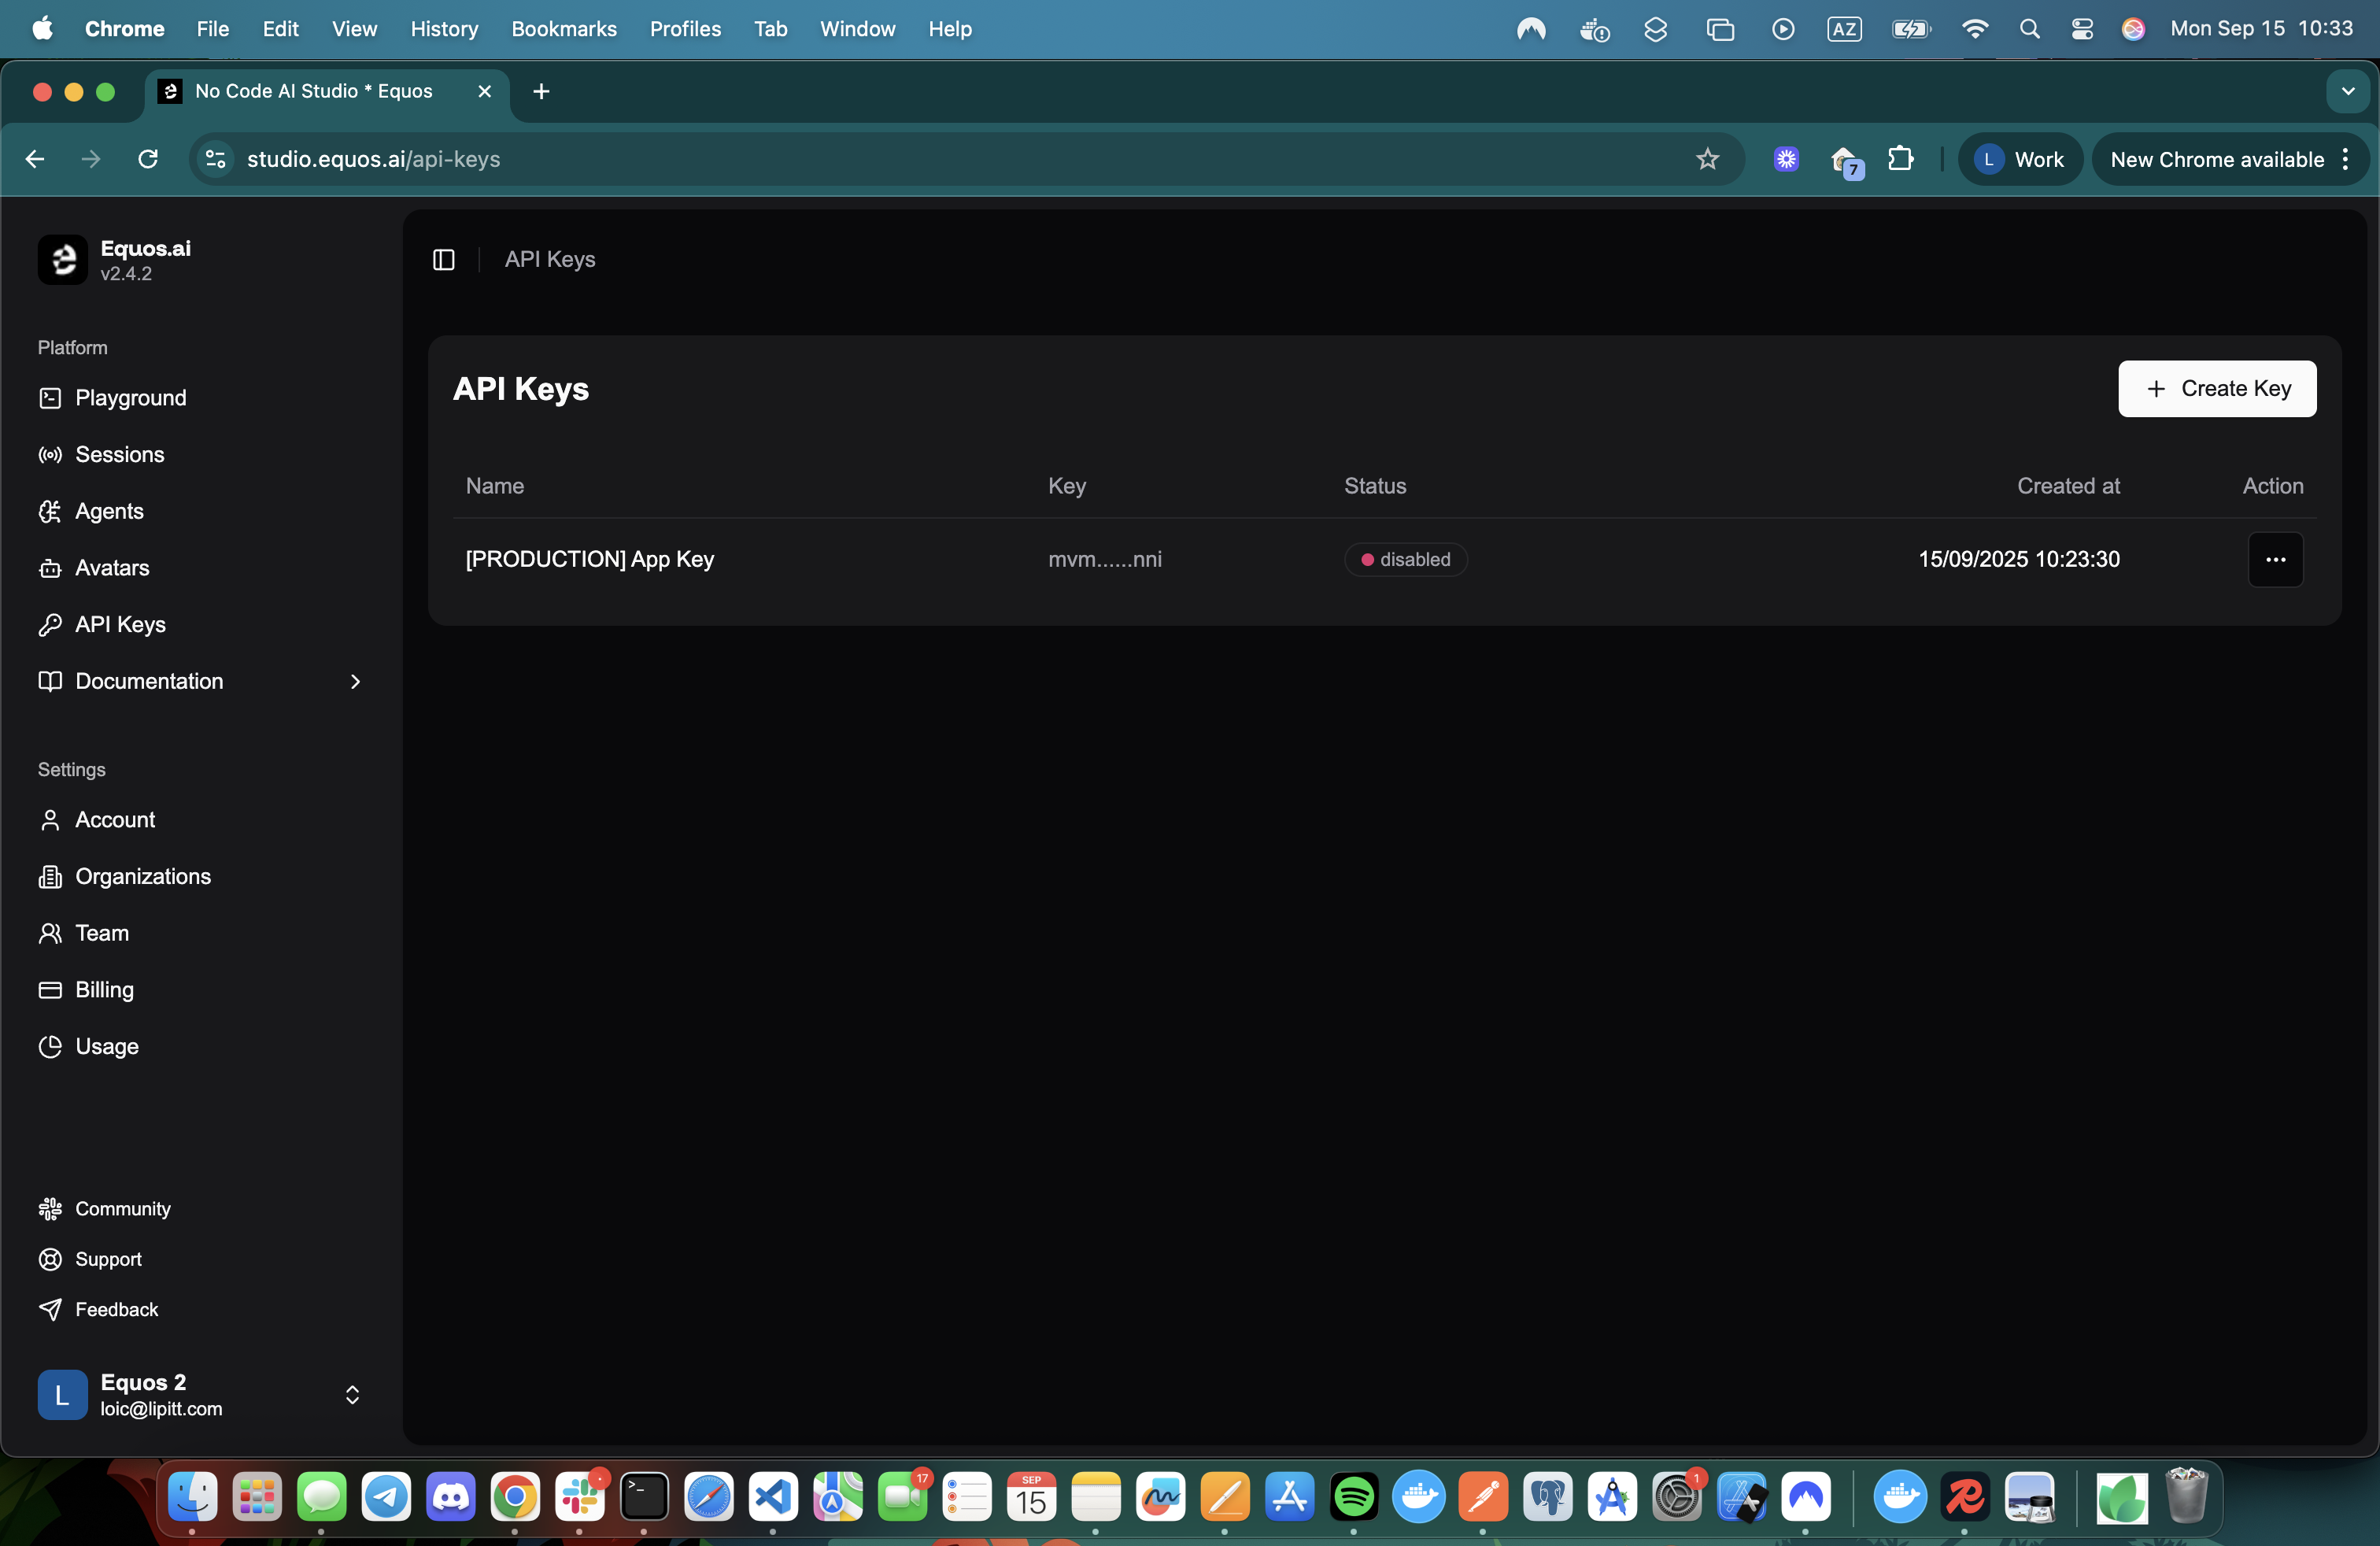Viewport: 2380px width, 1546px height.
Task: Open Playground in the sidebar
Action: 130,398
